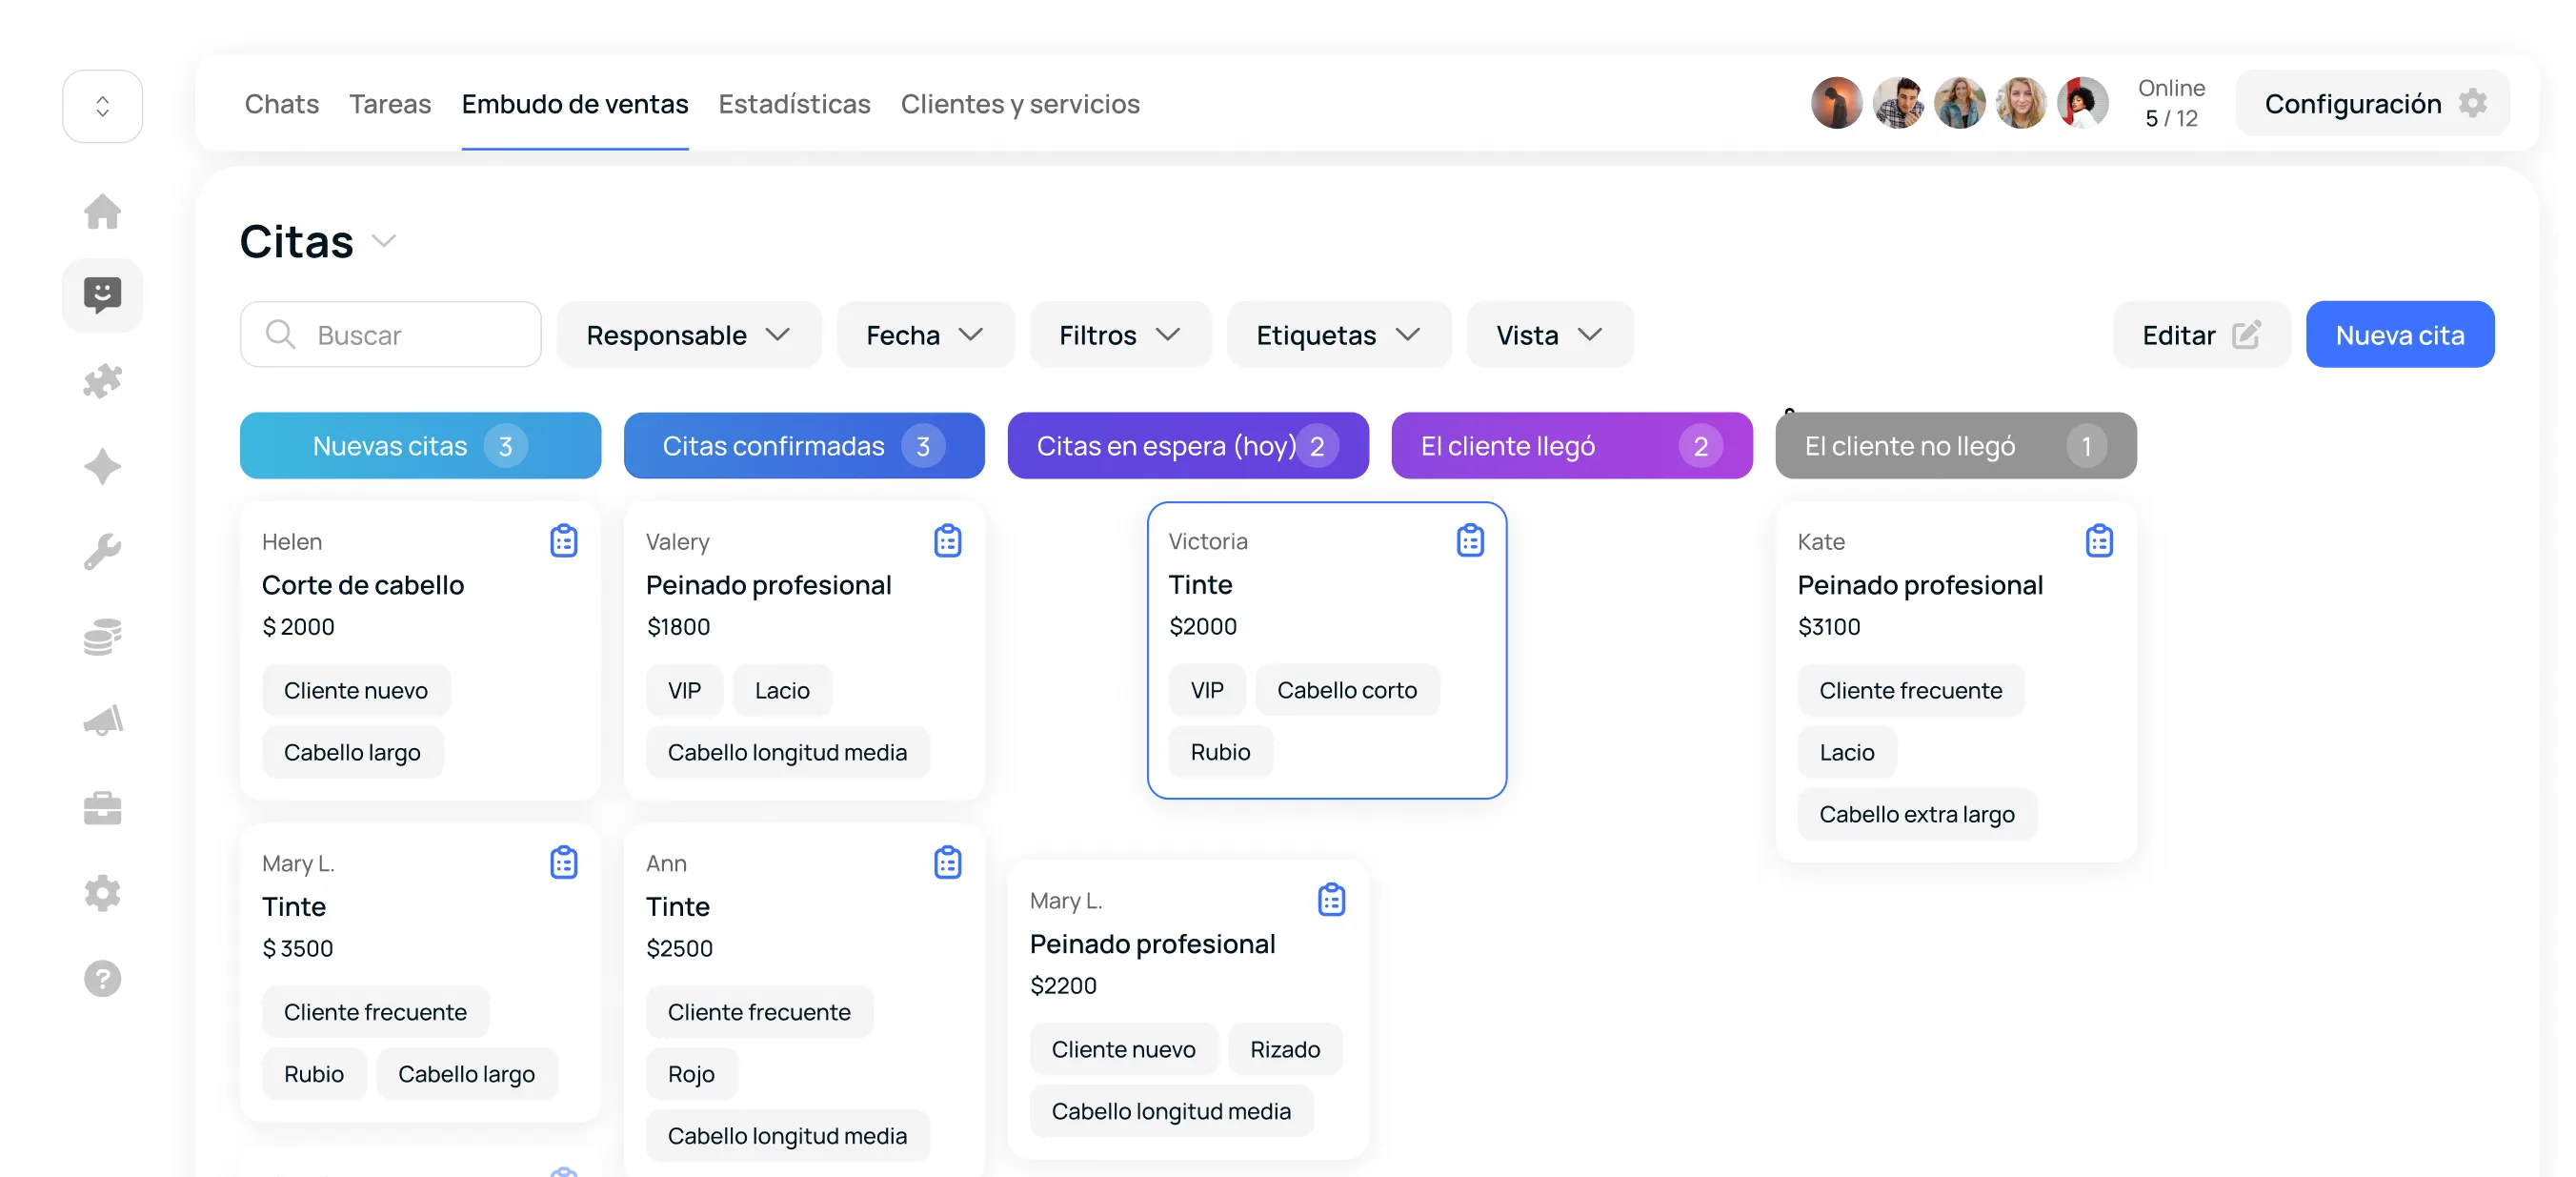
Task: Open the megaphone marketing icon
Action: [x=102, y=721]
